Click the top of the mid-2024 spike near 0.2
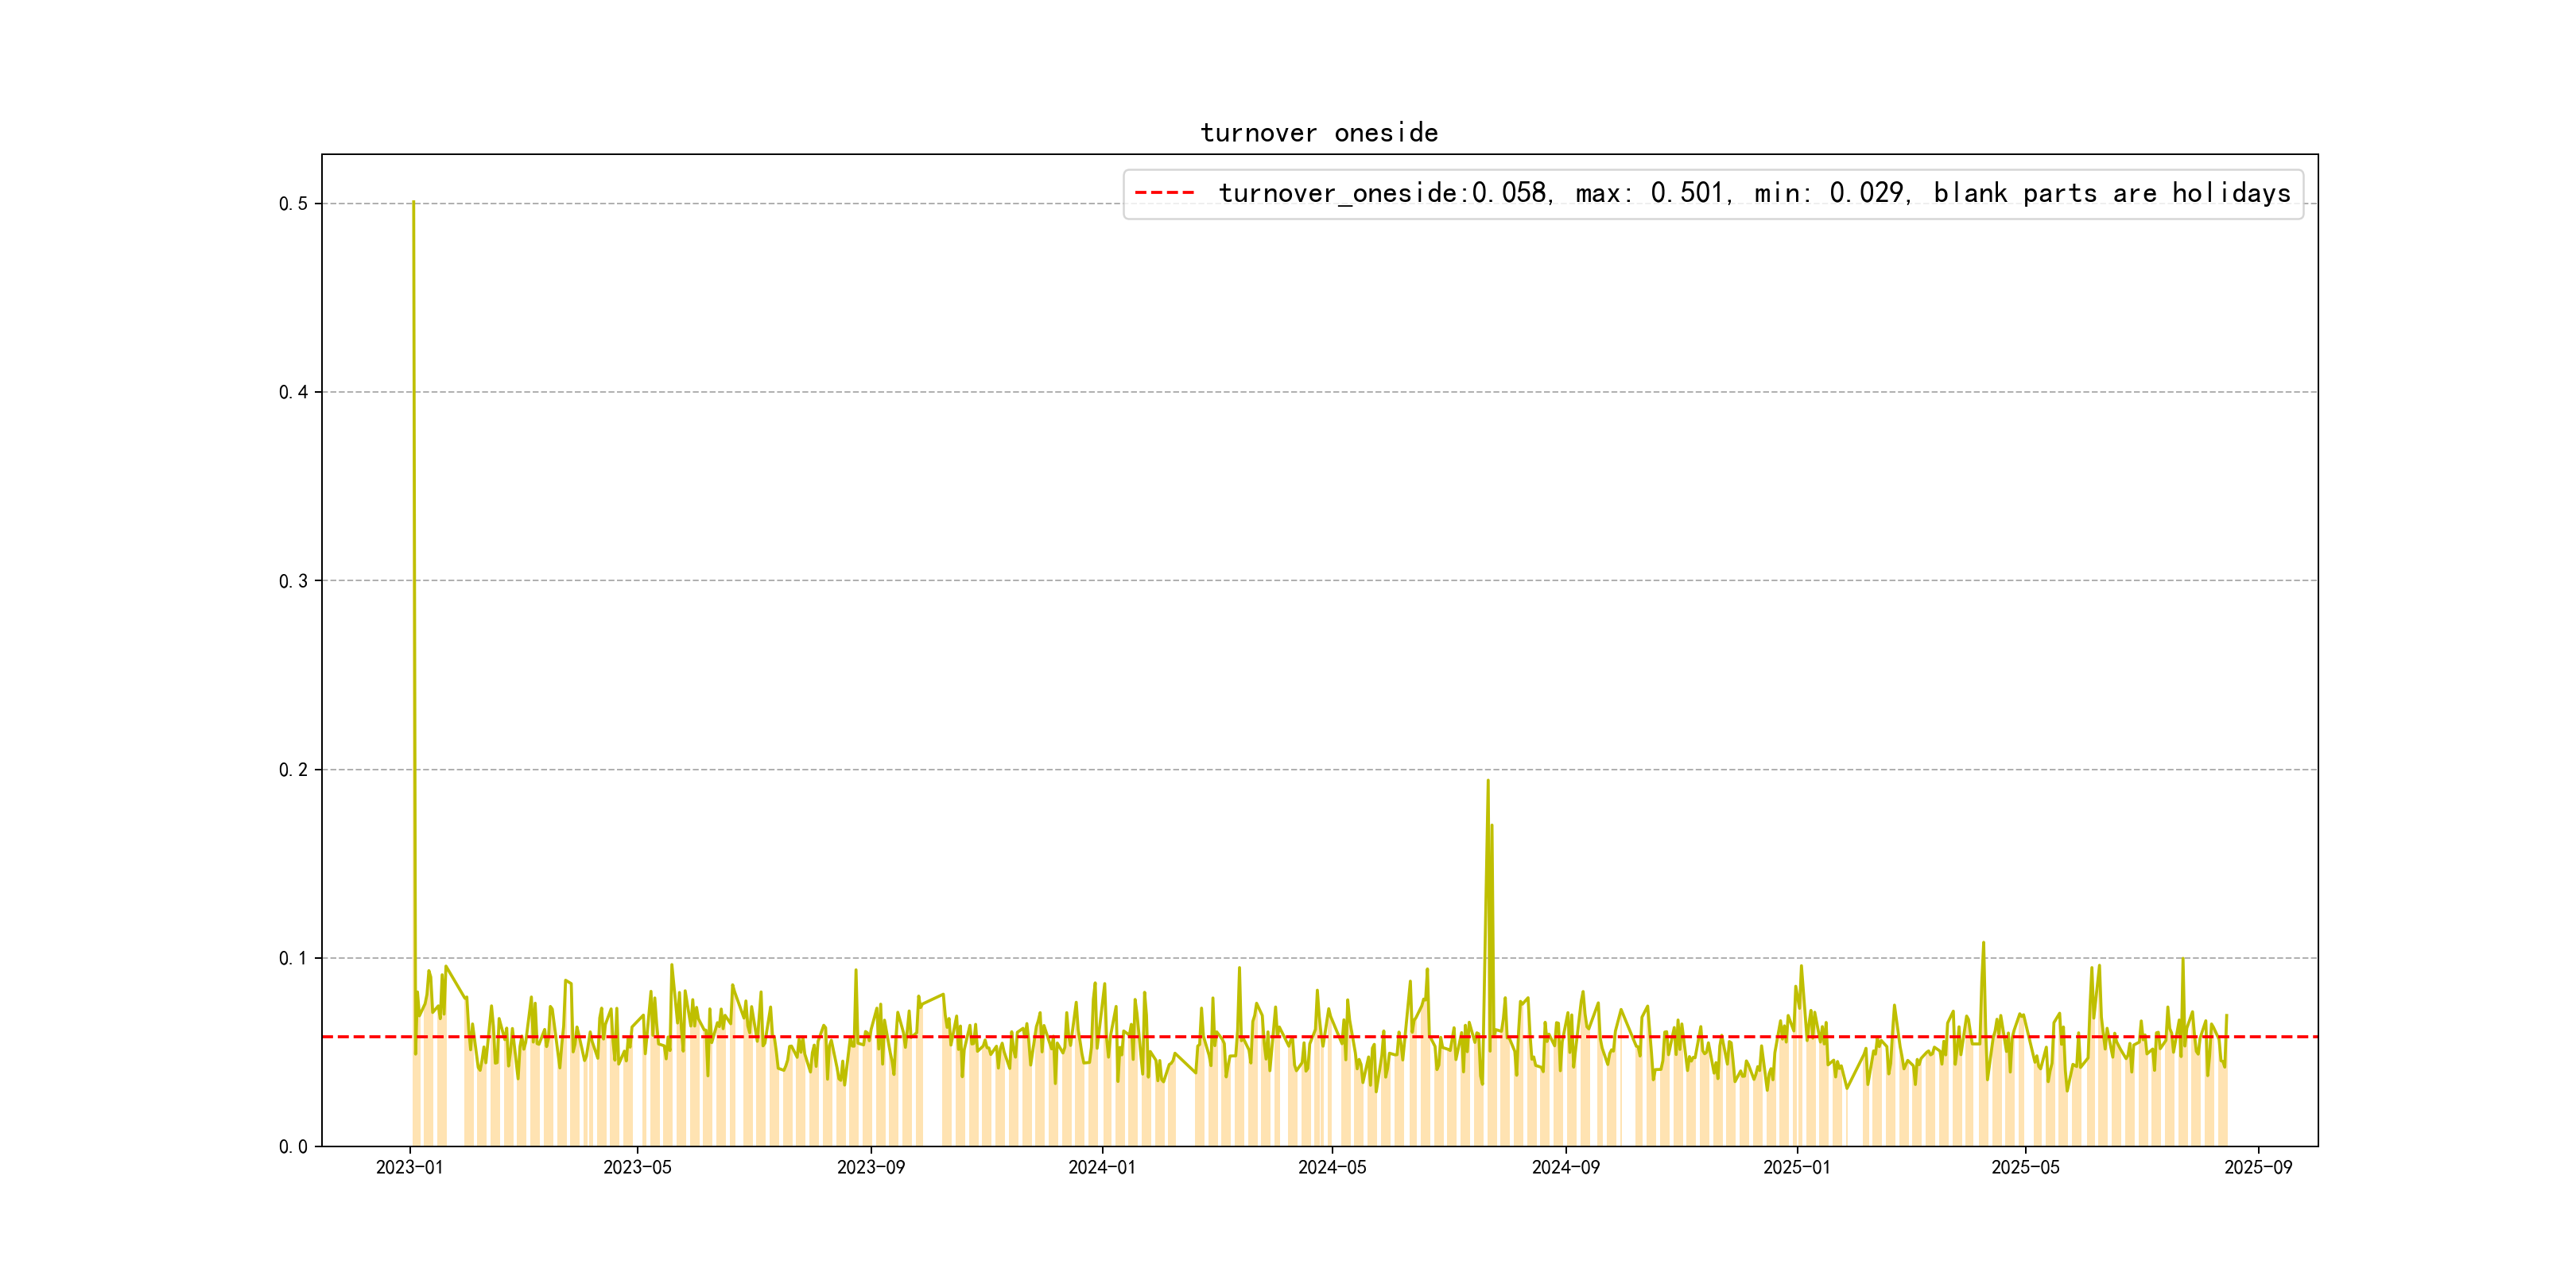The image size is (2576, 1288). (1487, 781)
